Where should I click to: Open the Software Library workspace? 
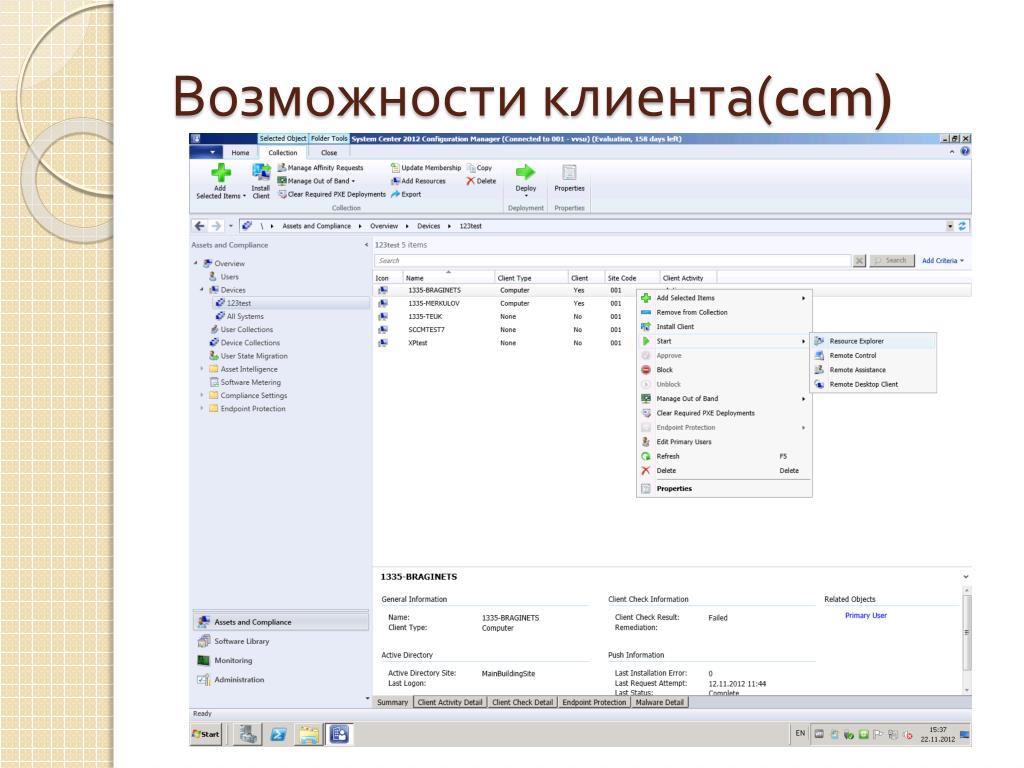click(281, 641)
